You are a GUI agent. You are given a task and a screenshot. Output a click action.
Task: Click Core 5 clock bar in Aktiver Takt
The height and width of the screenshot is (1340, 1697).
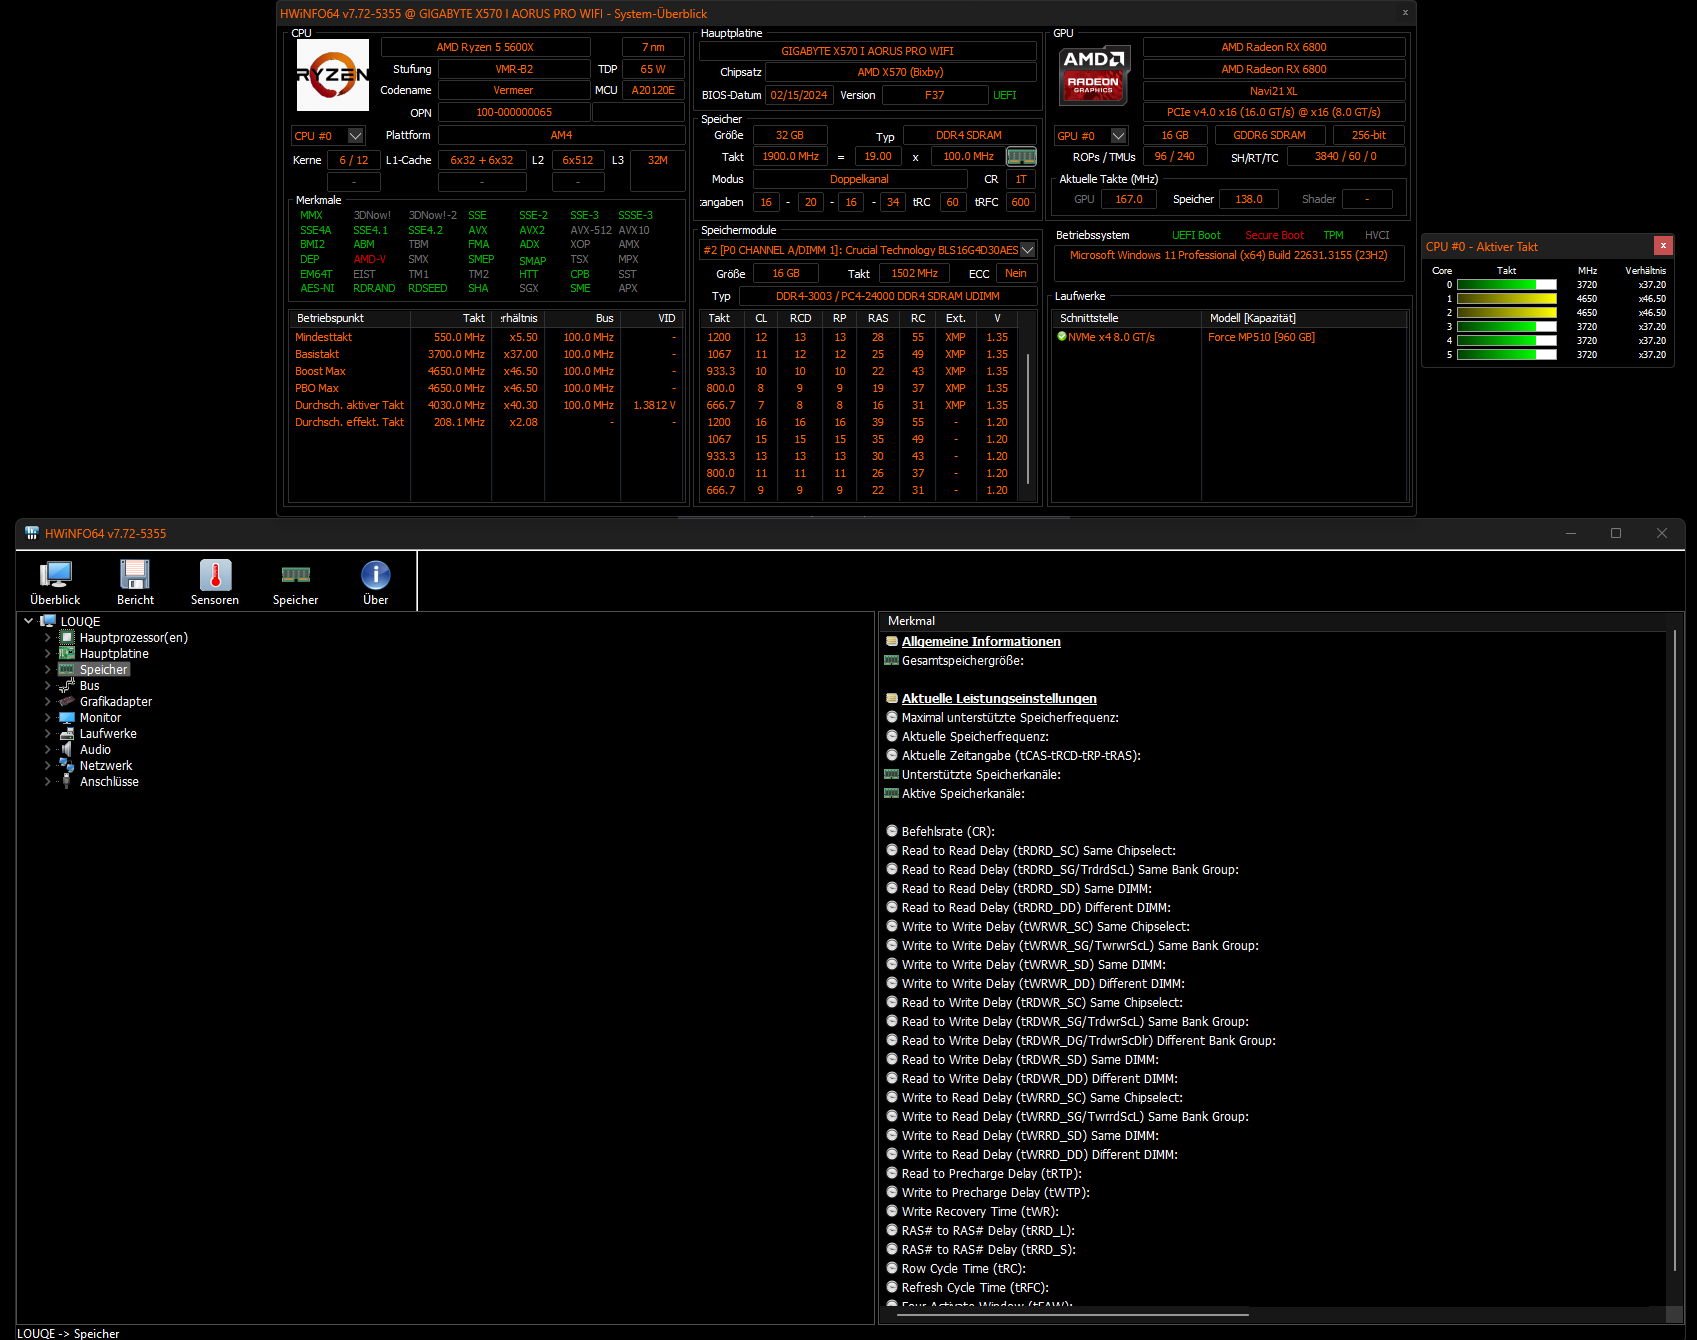(x=1506, y=355)
